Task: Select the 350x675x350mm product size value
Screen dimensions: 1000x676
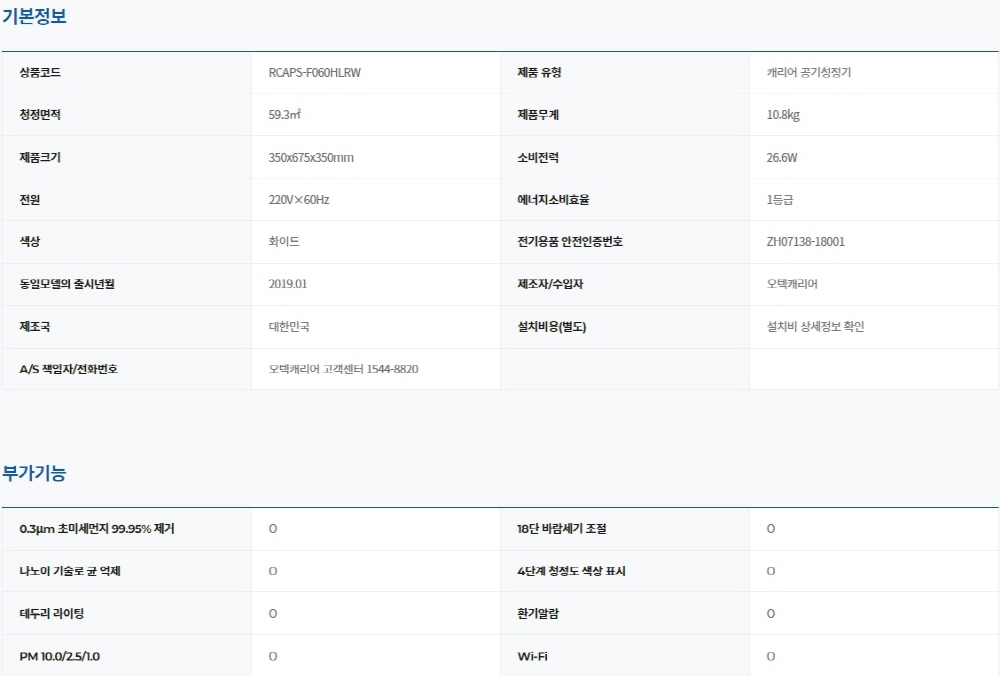Action: coord(311,158)
